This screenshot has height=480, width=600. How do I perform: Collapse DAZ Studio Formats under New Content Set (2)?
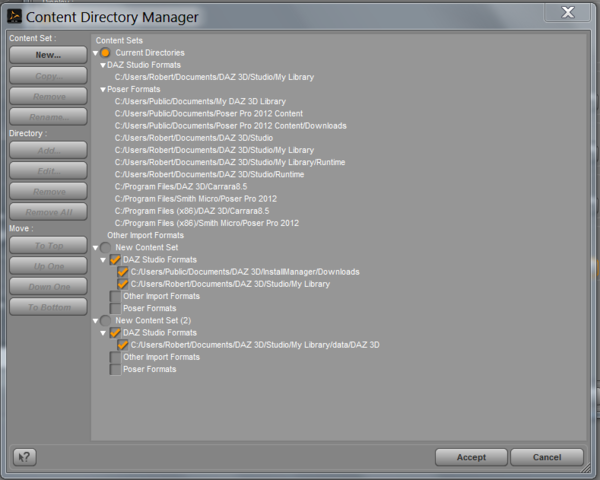103,333
